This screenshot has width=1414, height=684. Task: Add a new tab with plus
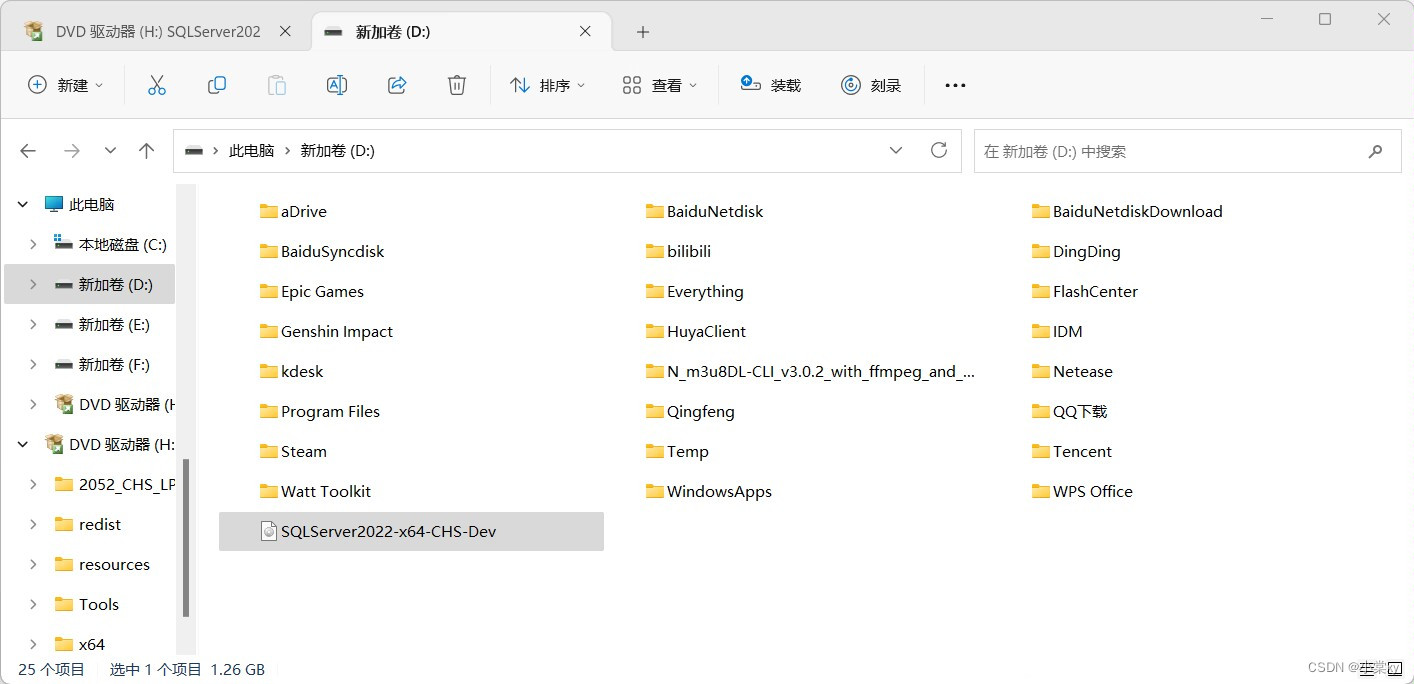[643, 32]
